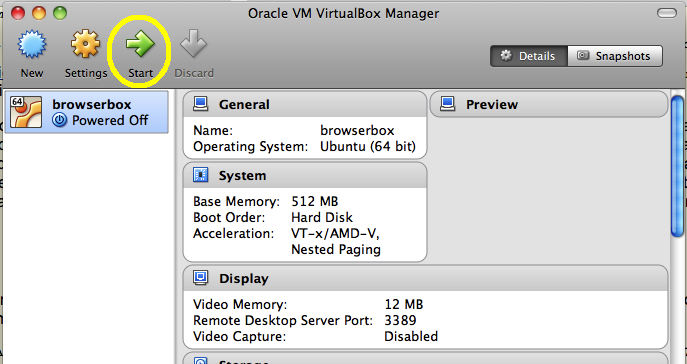Click the 'Base Memory:' label
This screenshot has height=364, width=687.
[236, 201]
